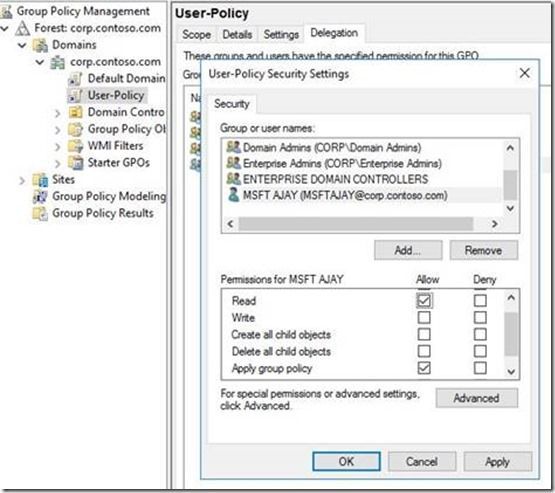Check Deny for Apply group policy
The height and width of the screenshot is (493, 555).
(480, 368)
